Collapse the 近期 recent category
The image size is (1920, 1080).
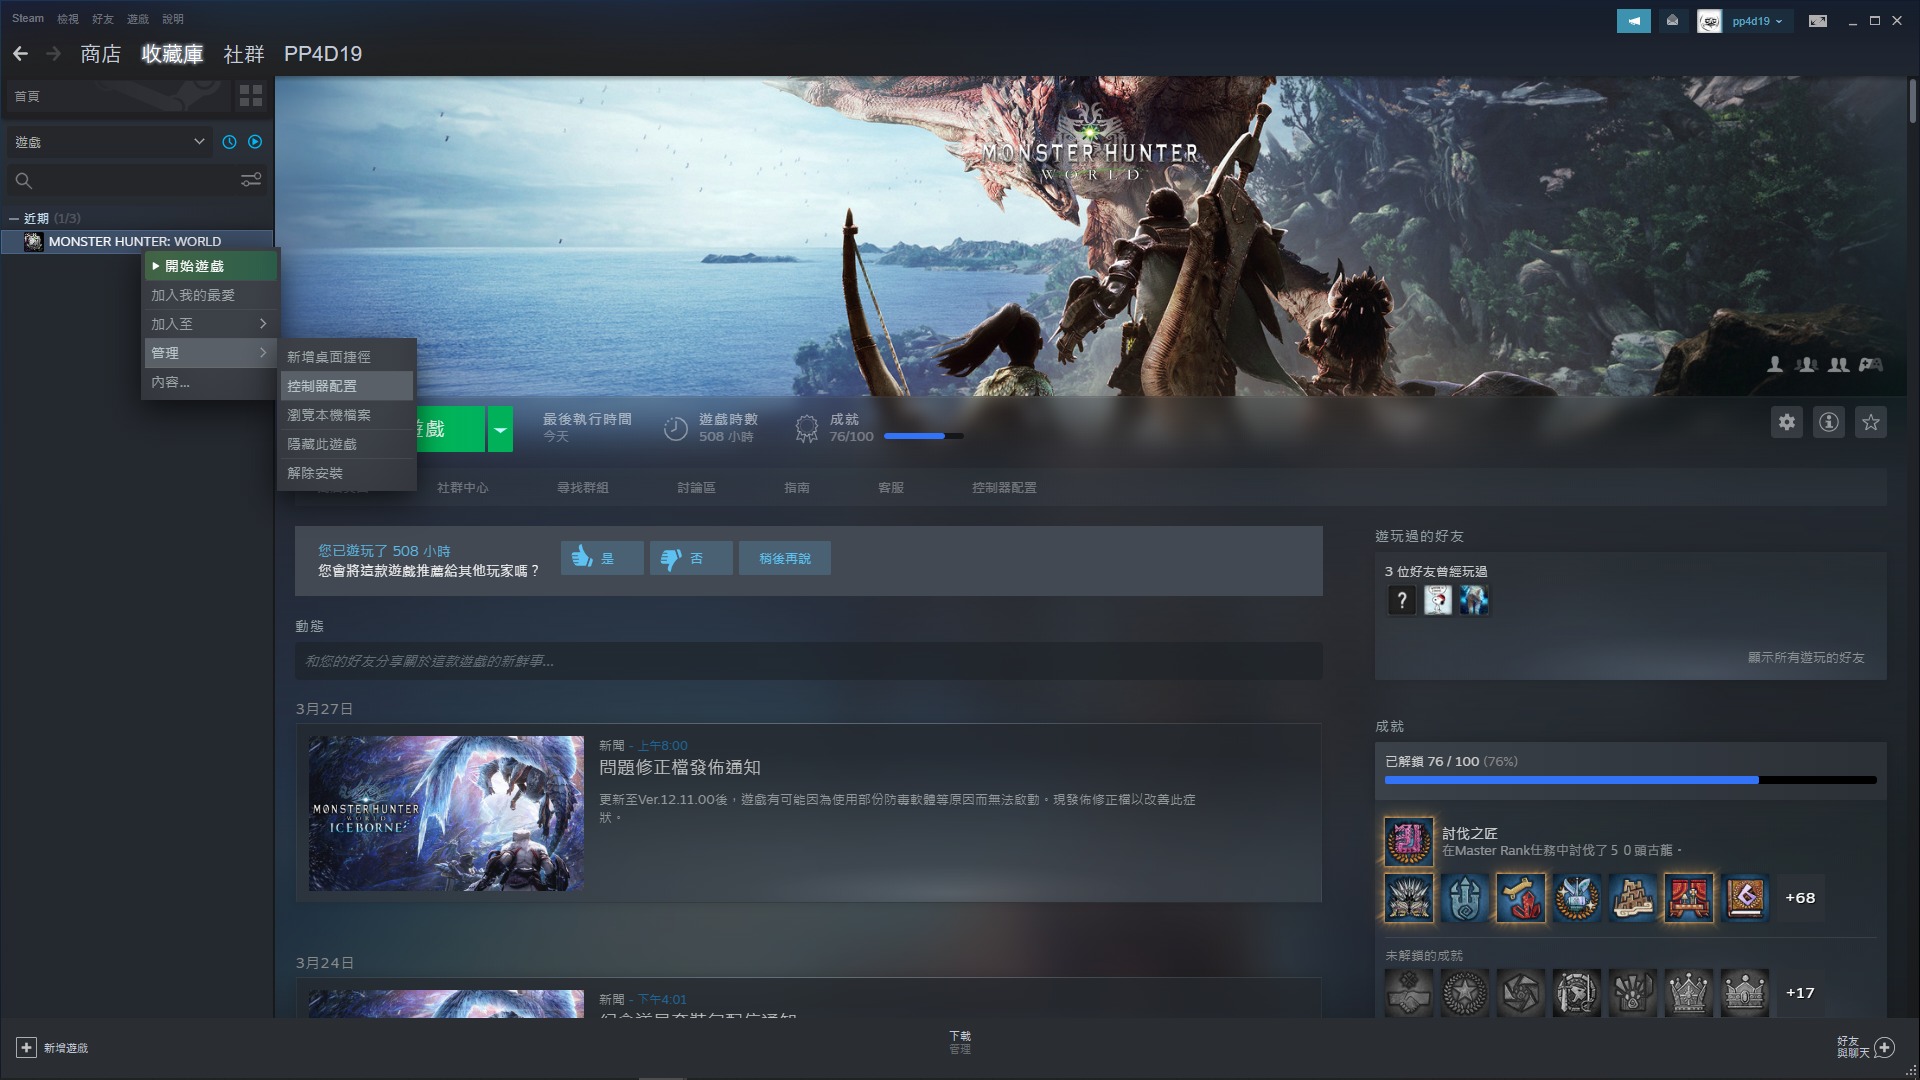14,218
